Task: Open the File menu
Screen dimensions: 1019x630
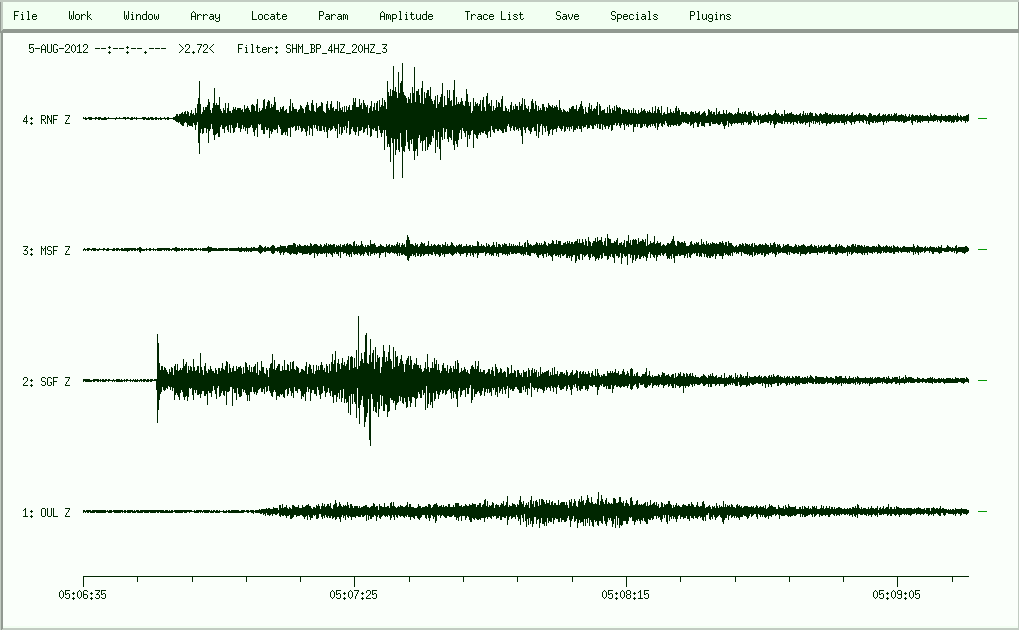Action: click(25, 16)
